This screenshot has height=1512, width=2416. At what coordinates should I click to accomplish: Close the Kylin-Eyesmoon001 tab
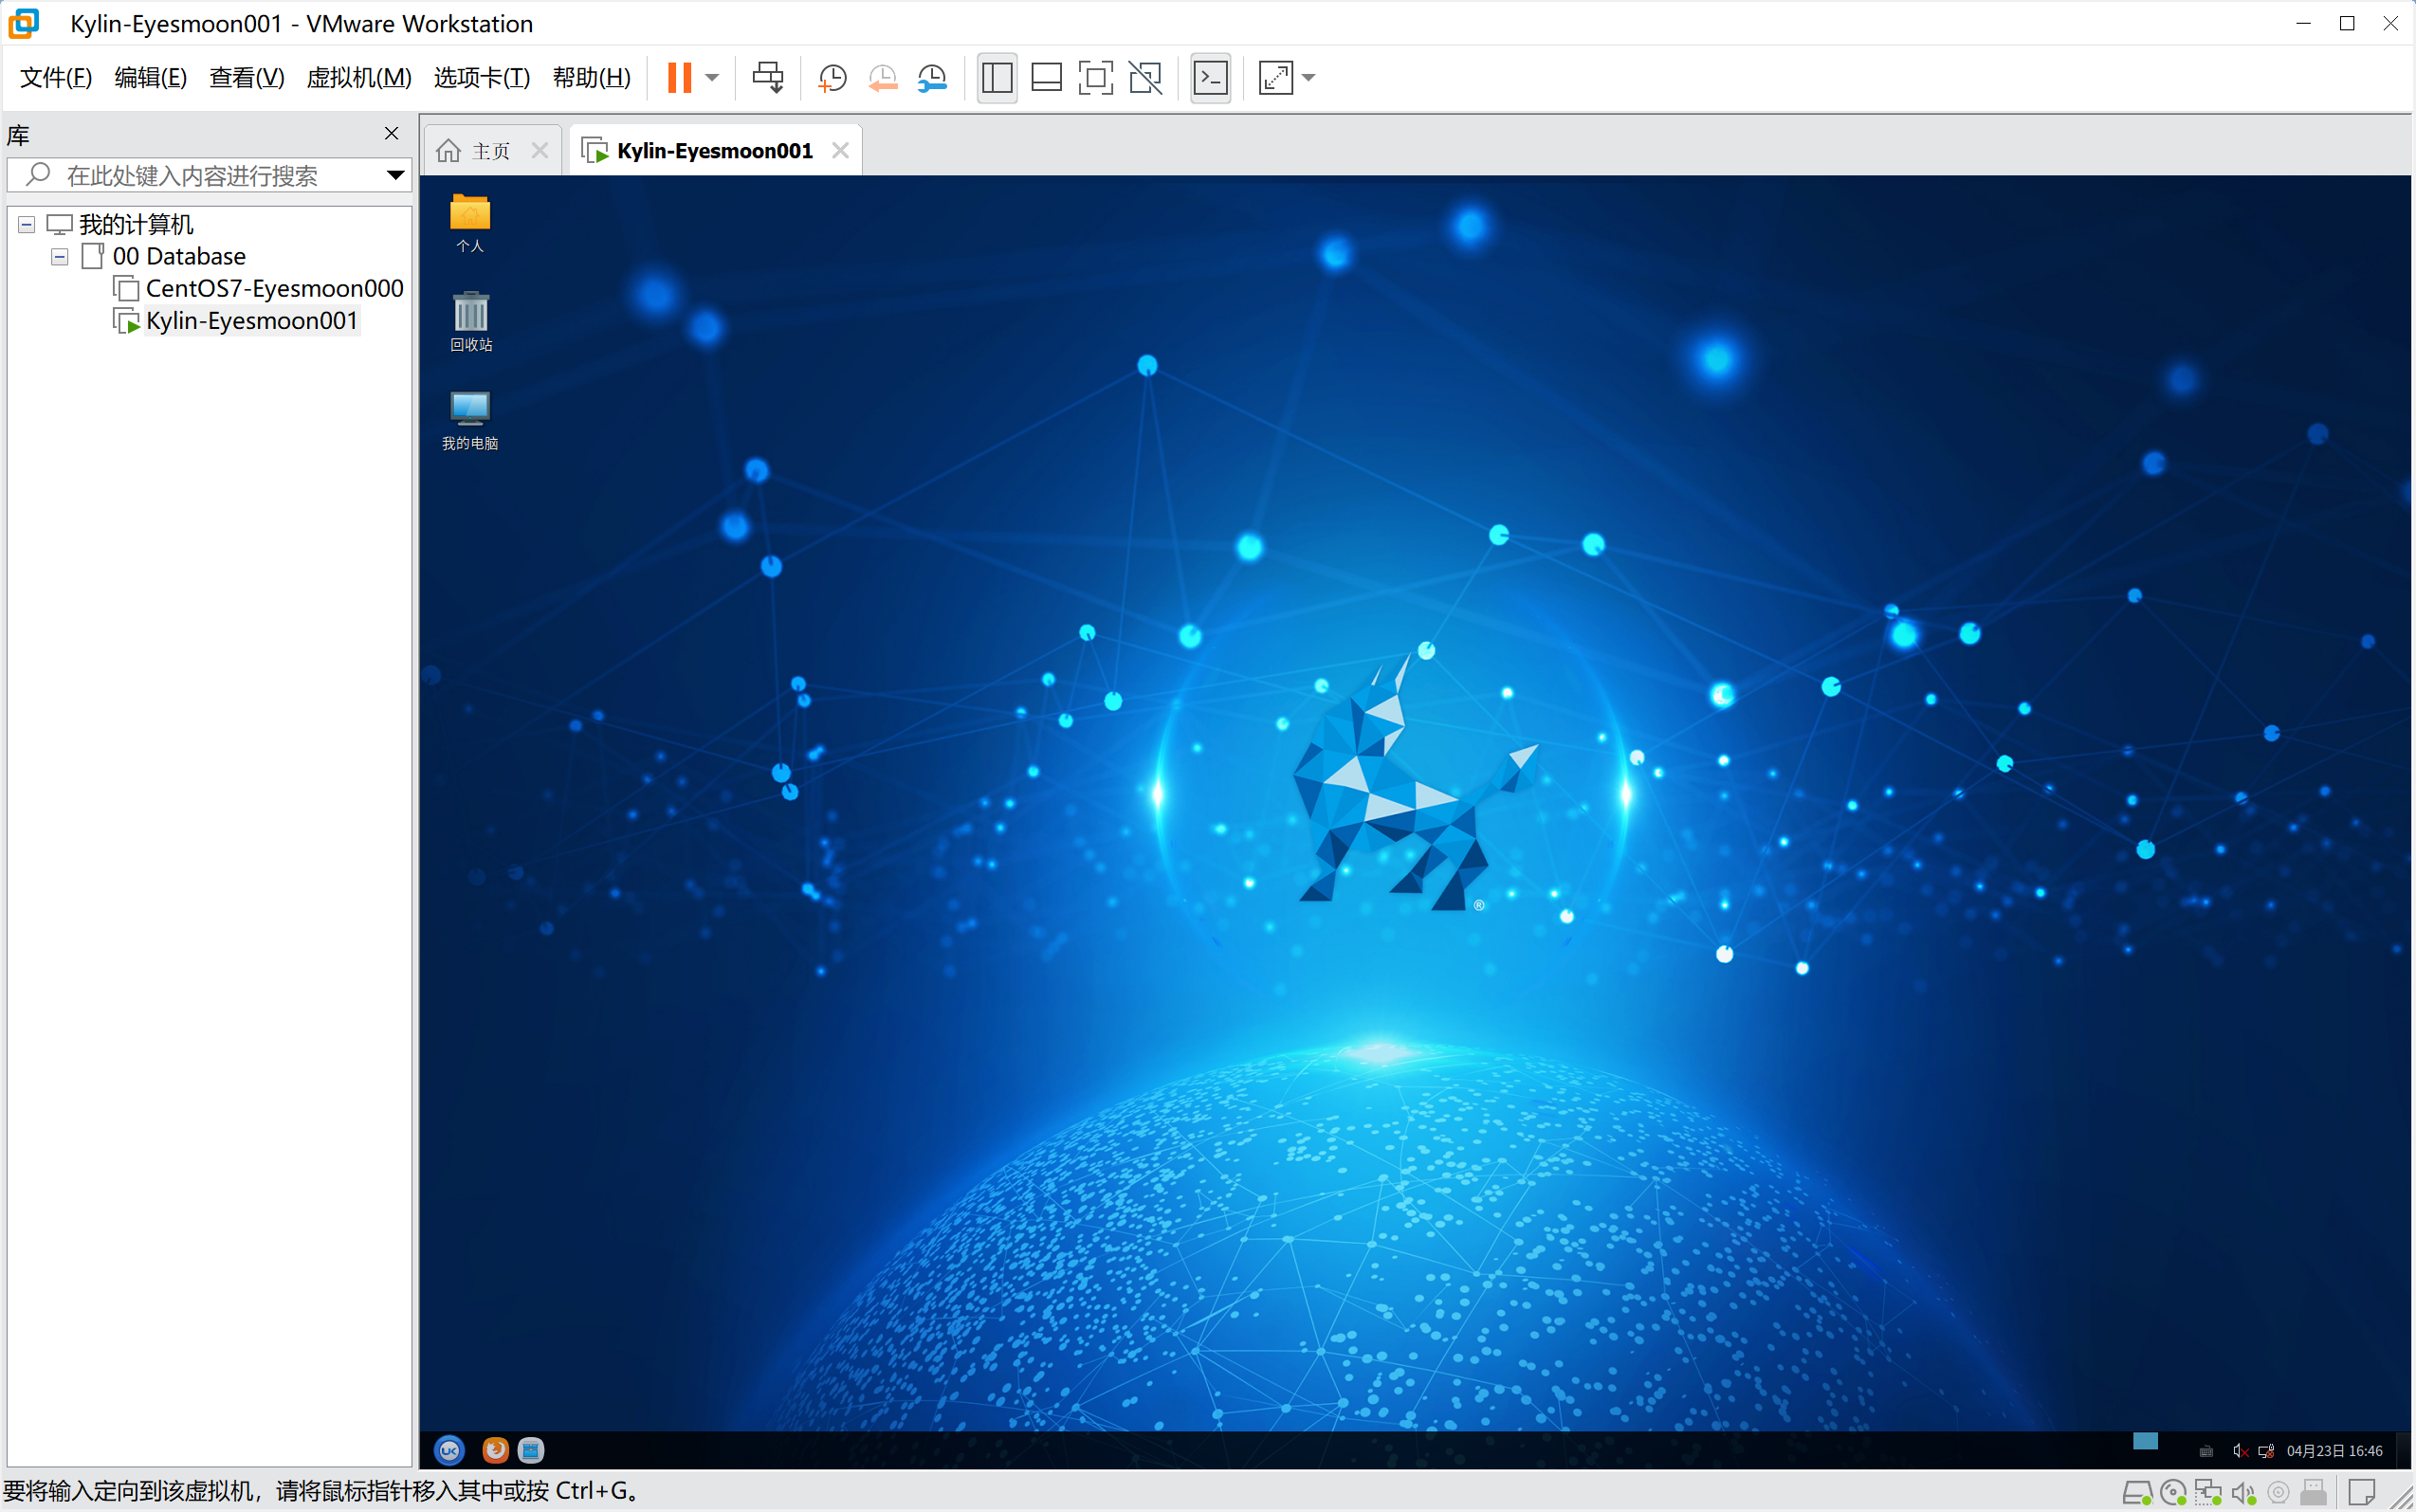[x=840, y=150]
